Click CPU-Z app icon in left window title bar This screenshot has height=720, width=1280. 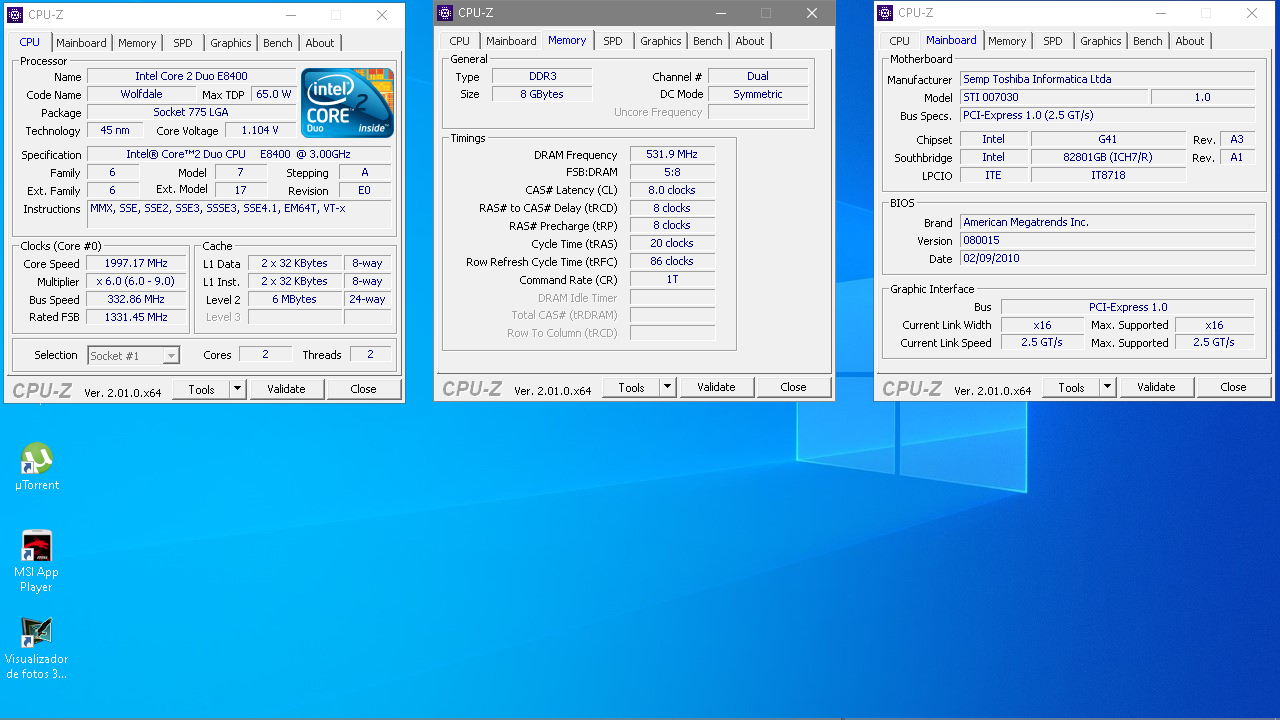pos(15,15)
